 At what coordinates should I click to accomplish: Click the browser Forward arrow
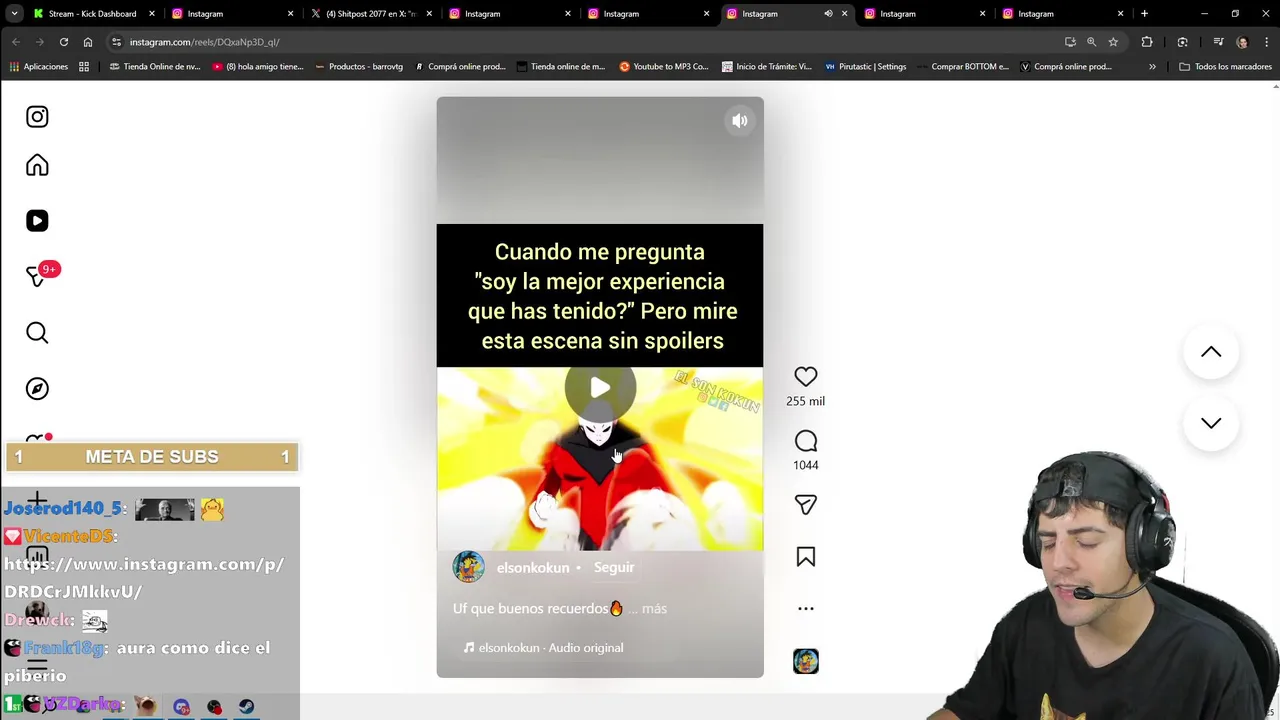tap(40, 42)
